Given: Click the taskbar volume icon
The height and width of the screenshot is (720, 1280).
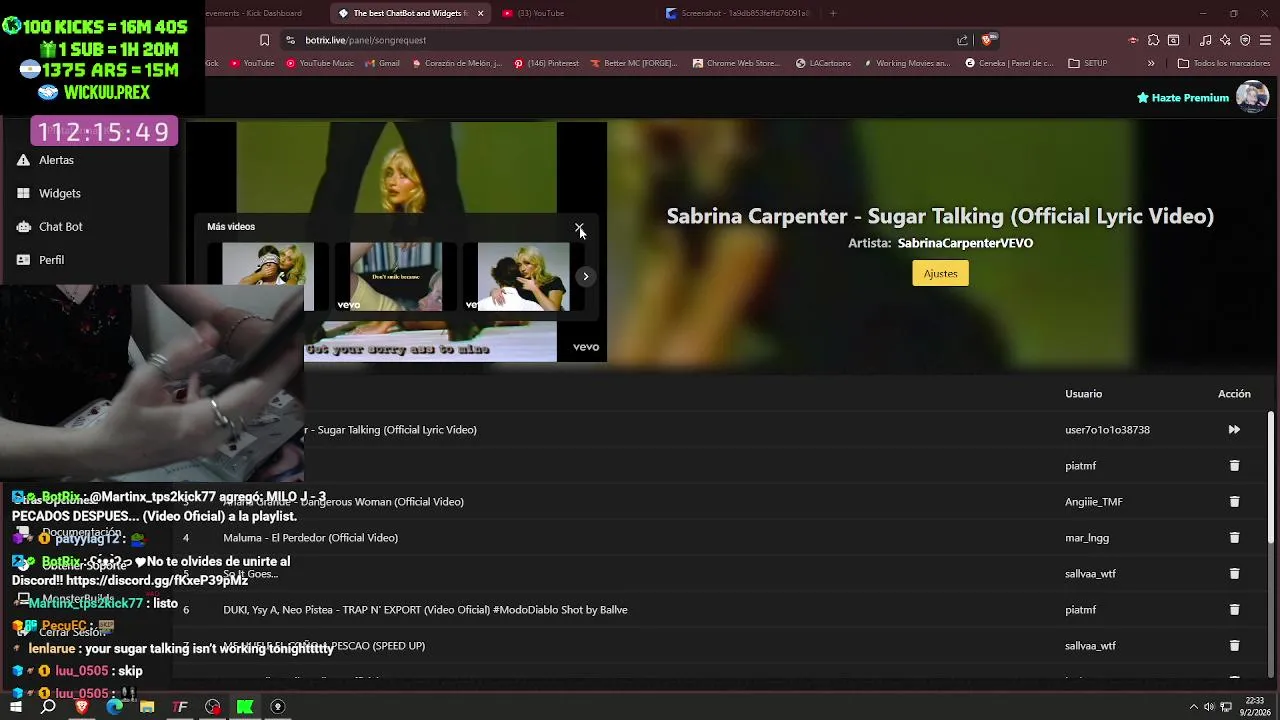Looking at the screenshot, I should 1209,707.
